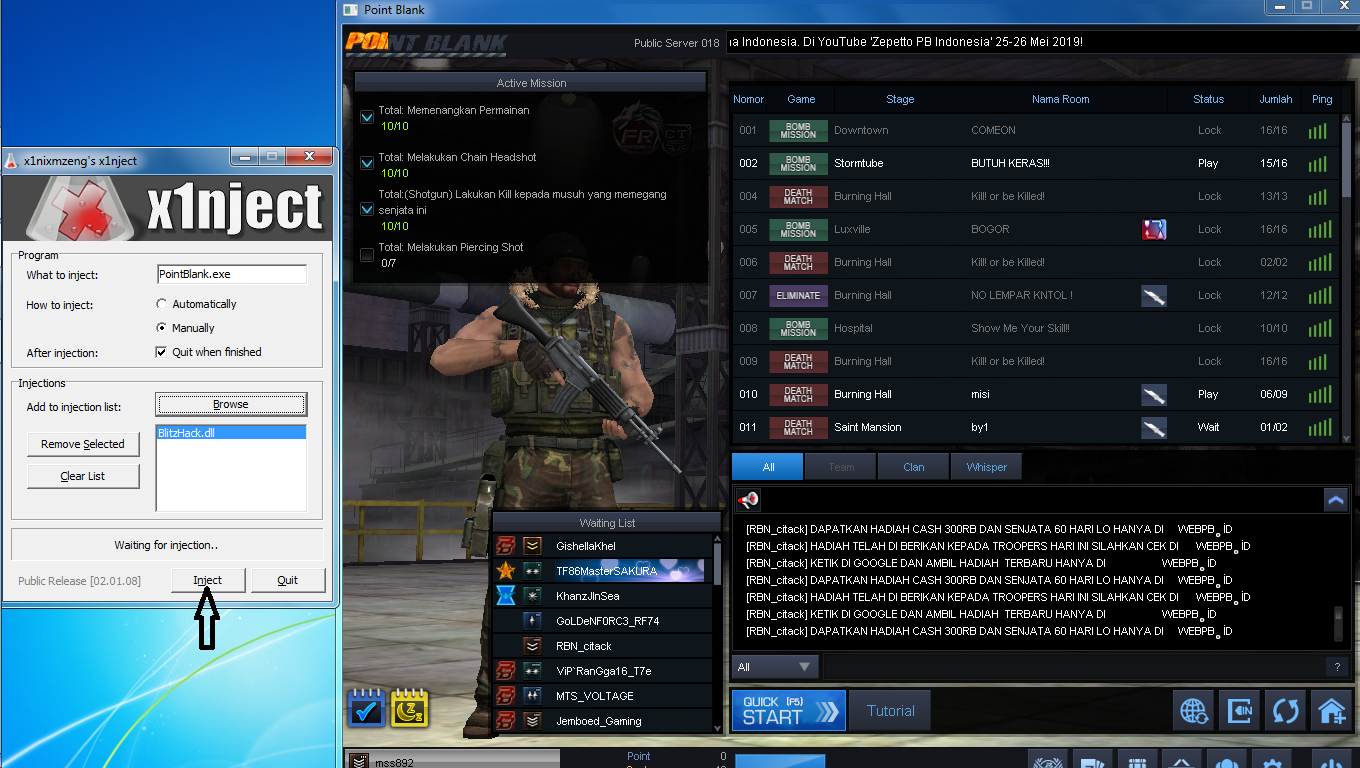This screenshot has height=768, width=1360.
Task: Click the Point Blank window title icon
Action: [x=350, y=10]
